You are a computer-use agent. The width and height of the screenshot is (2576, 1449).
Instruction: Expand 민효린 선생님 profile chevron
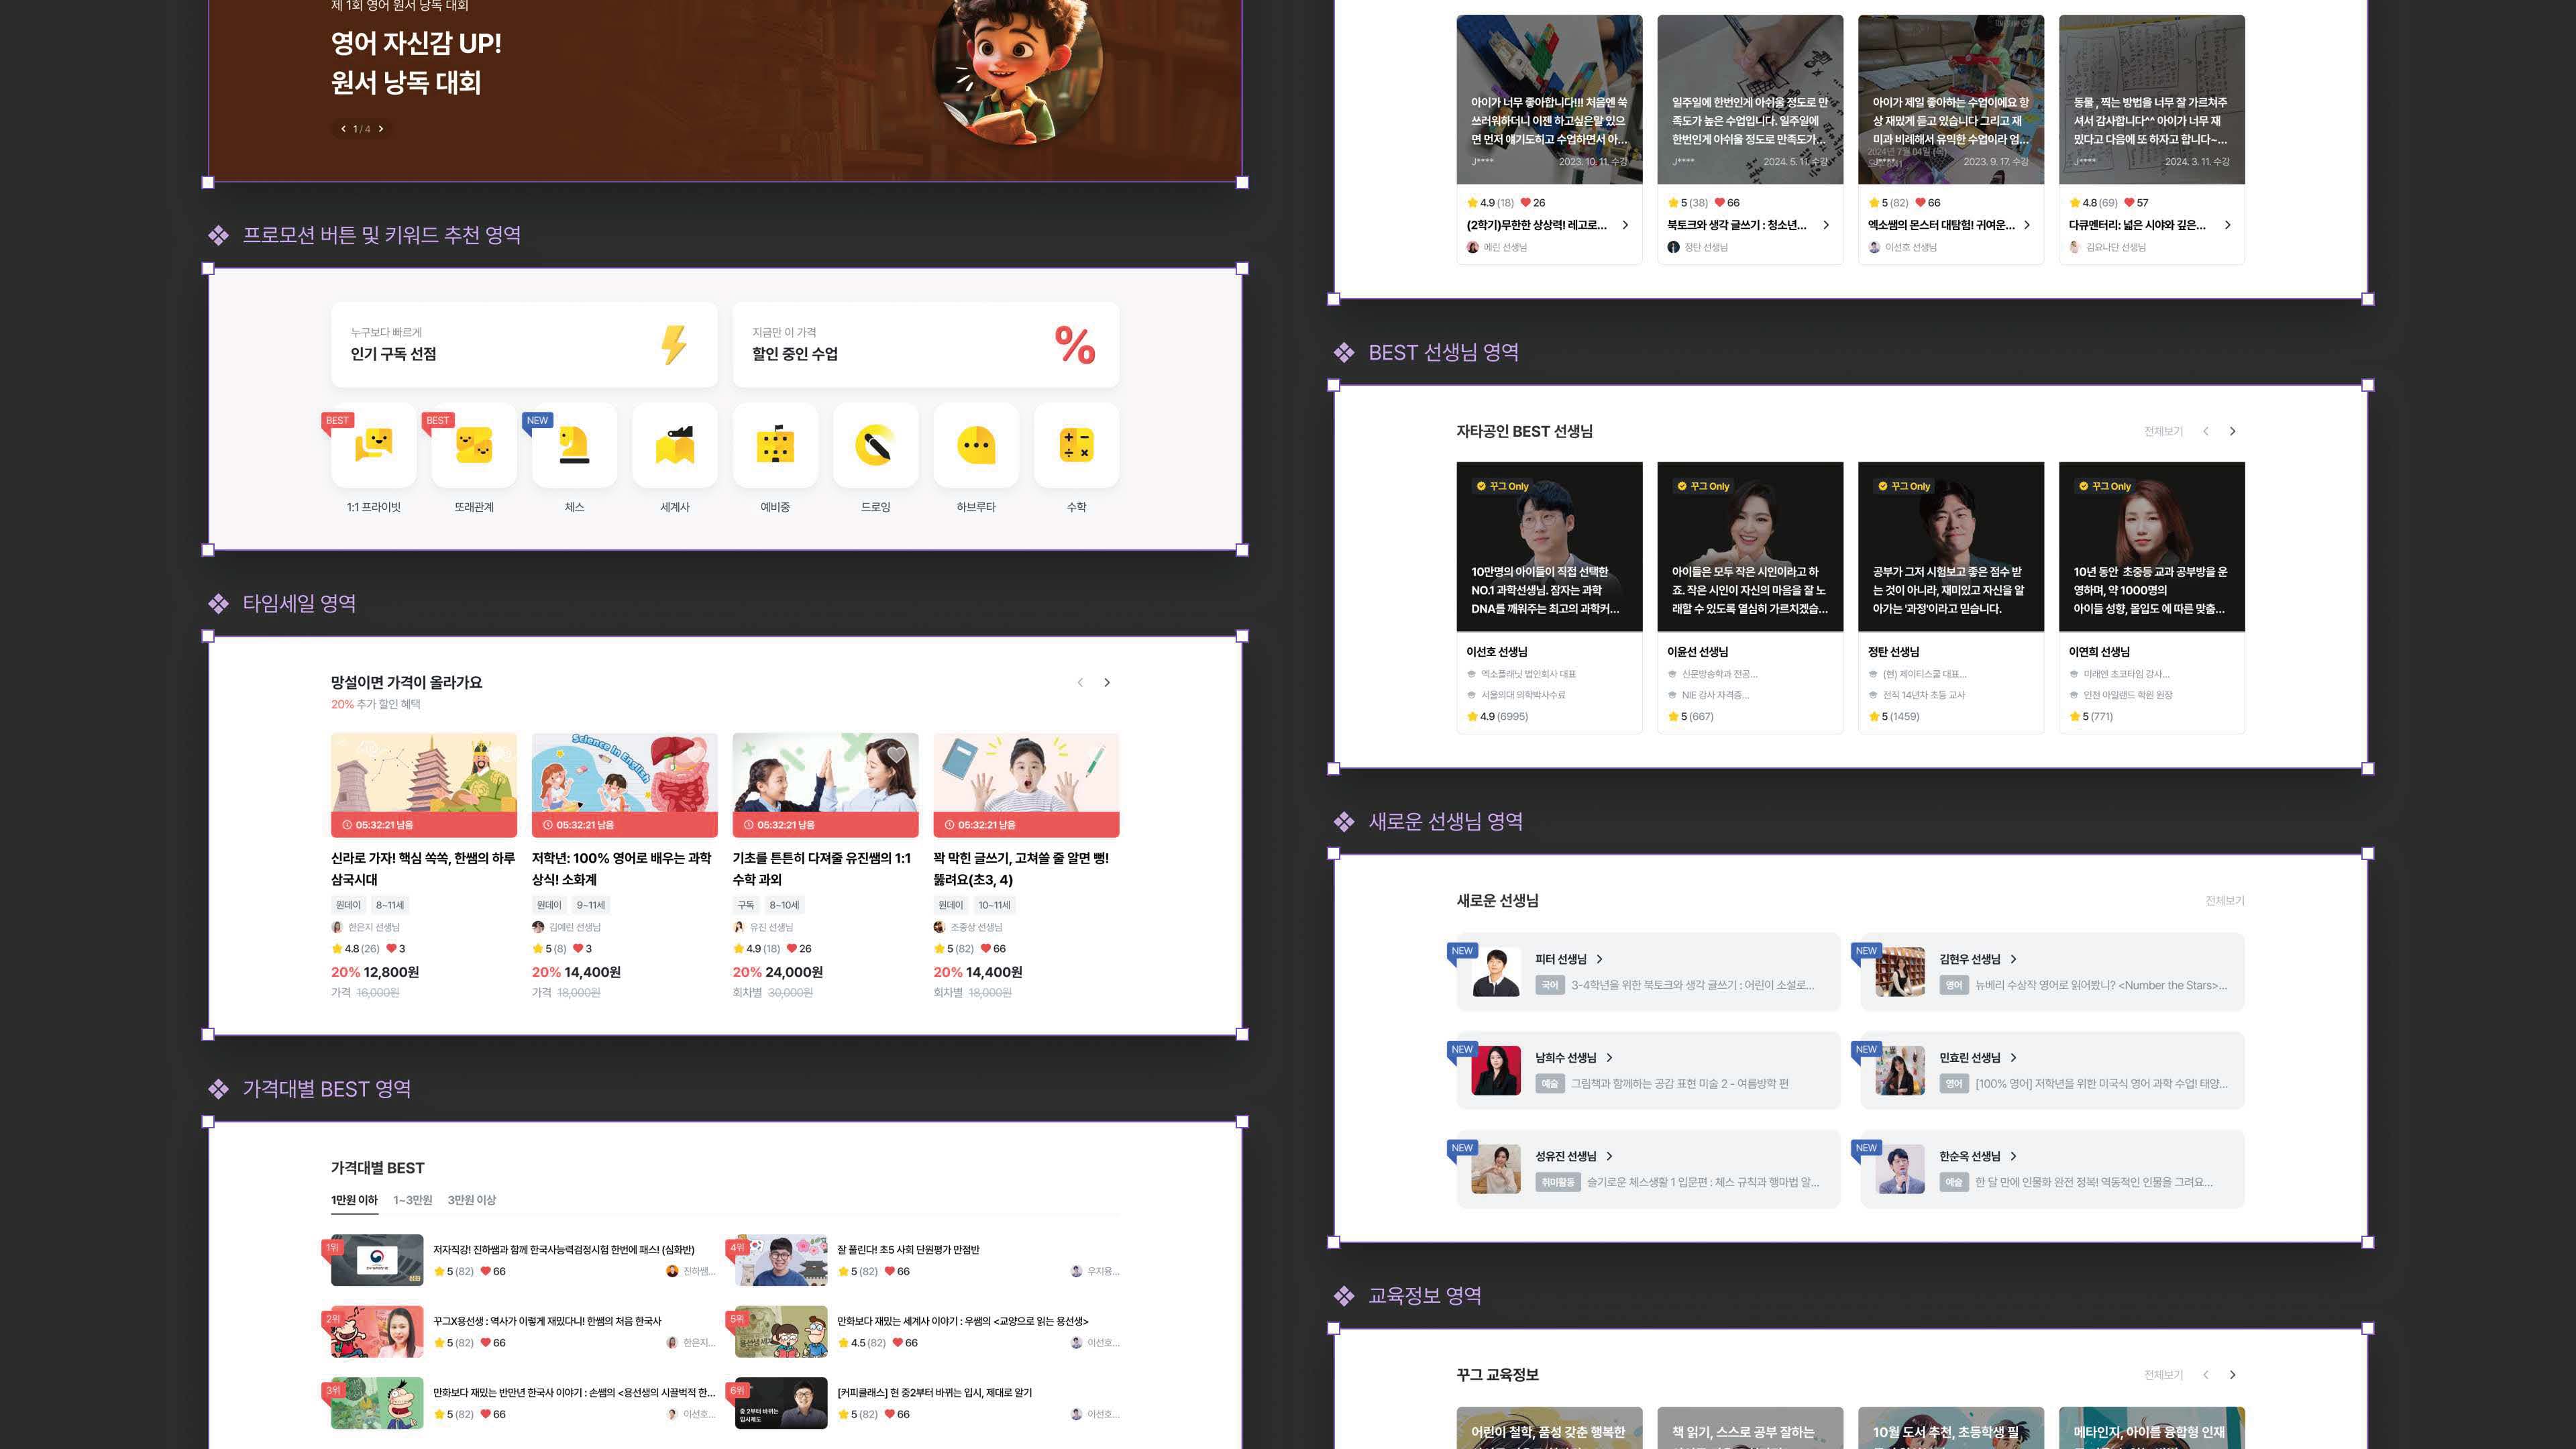2013,1058
